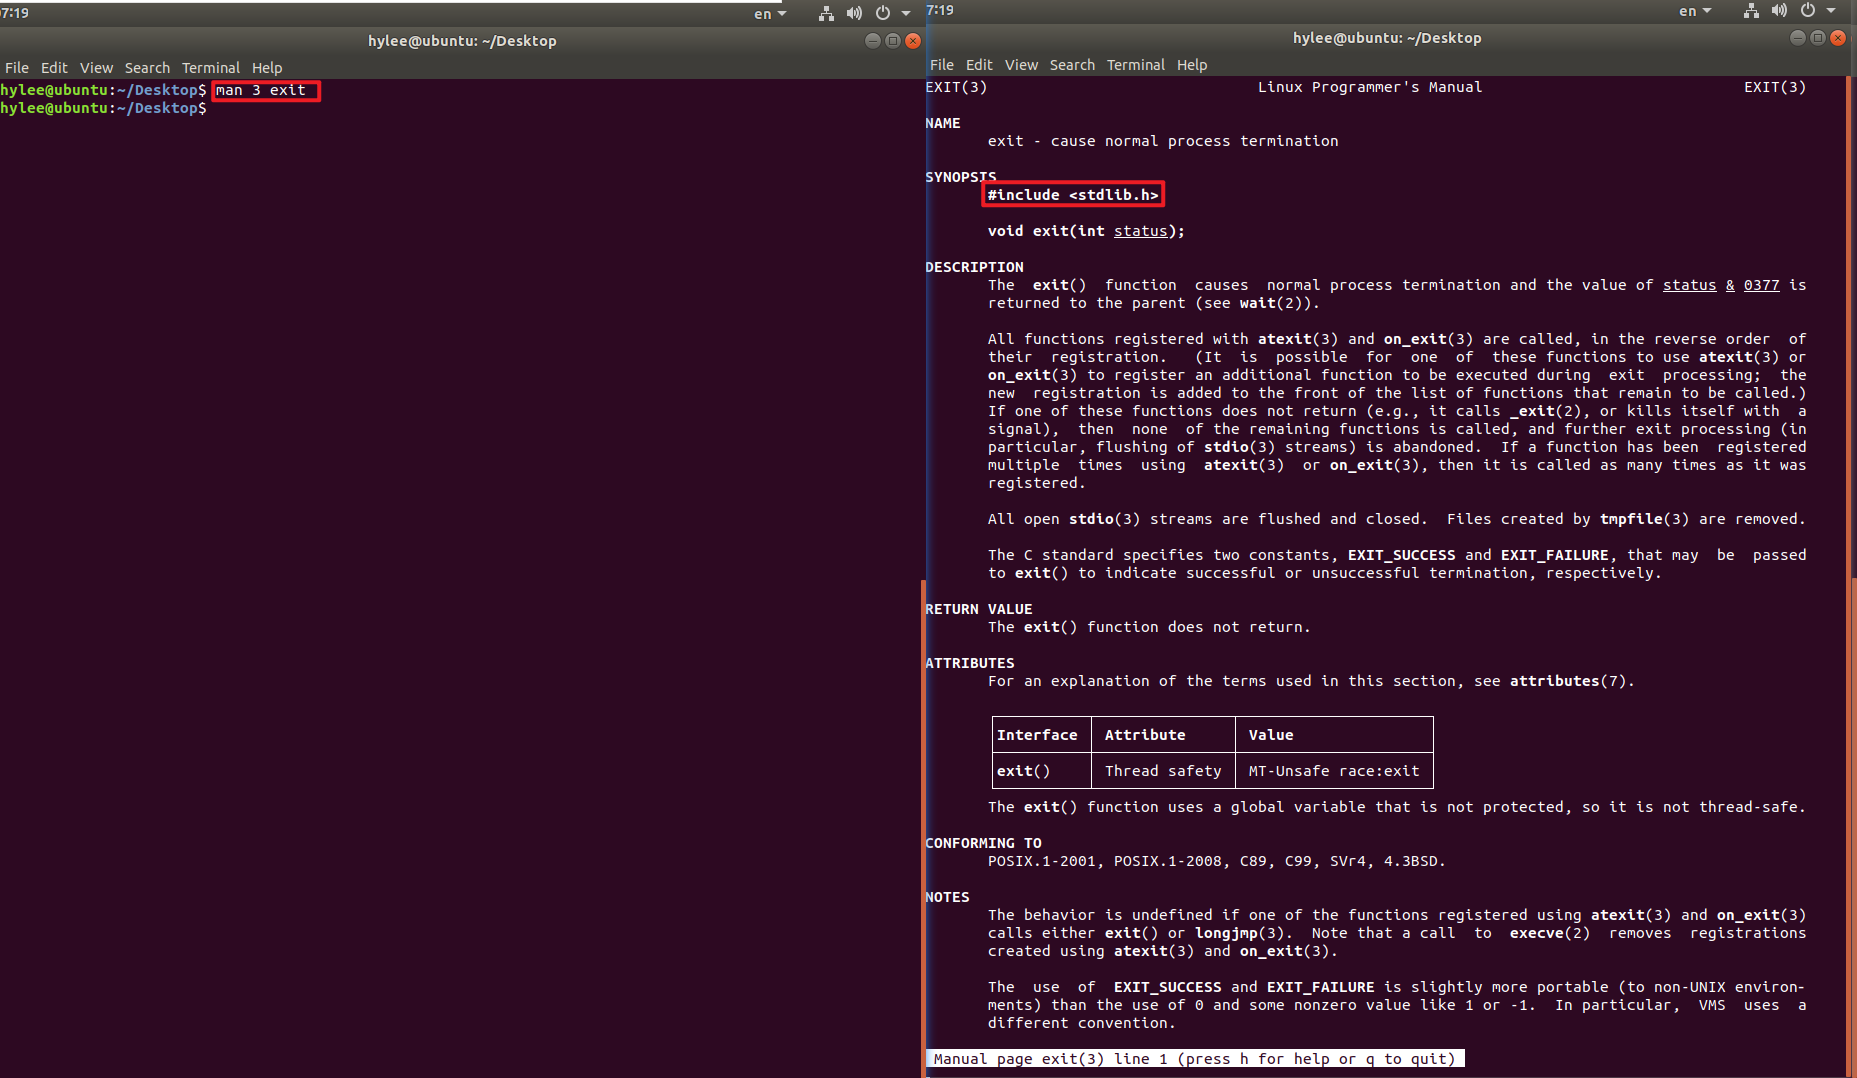Click power icon in left top bar
The width and height of the screenshot is (1857, 1078).
click(x=883, y=14)
